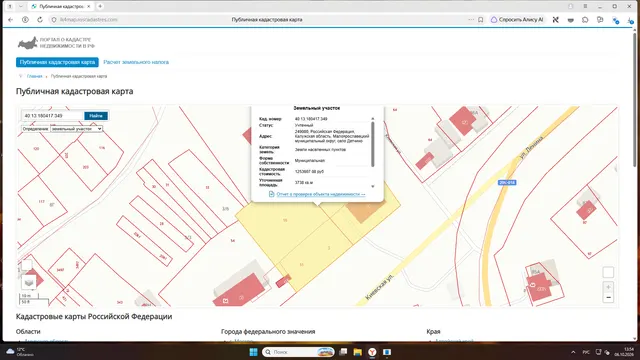The image size is (640, 360).
Task: Bookmark this page with the bookmark icon
Action: point(481,20)
